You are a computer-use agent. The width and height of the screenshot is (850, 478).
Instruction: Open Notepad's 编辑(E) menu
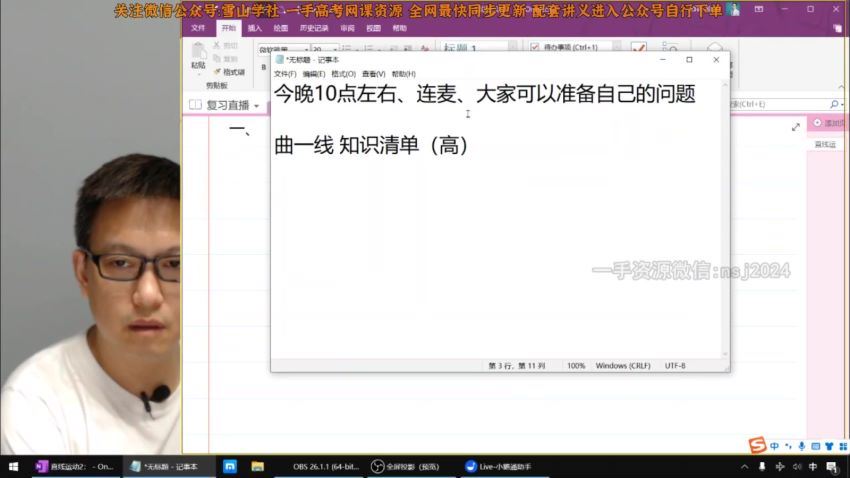tap(313, 74)
